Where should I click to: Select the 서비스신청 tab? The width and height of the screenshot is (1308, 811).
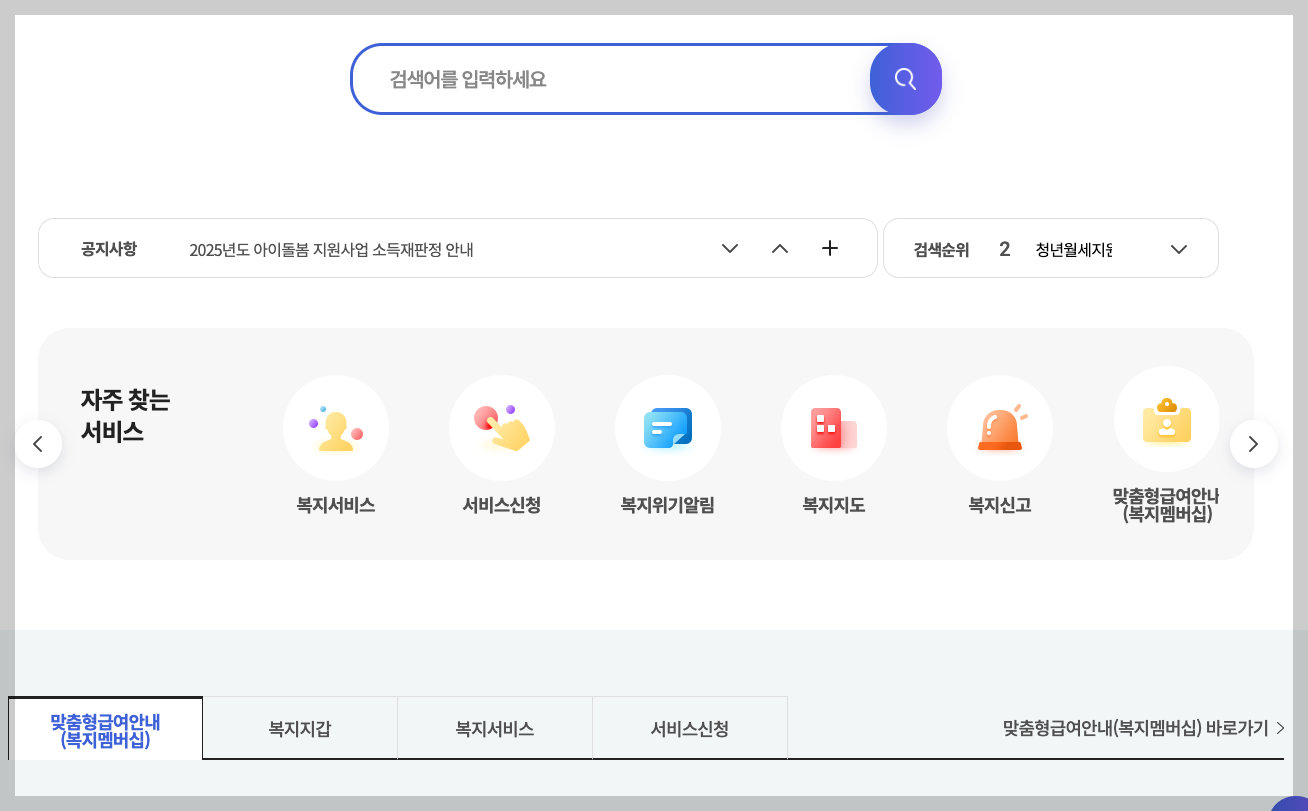[690, 728]
